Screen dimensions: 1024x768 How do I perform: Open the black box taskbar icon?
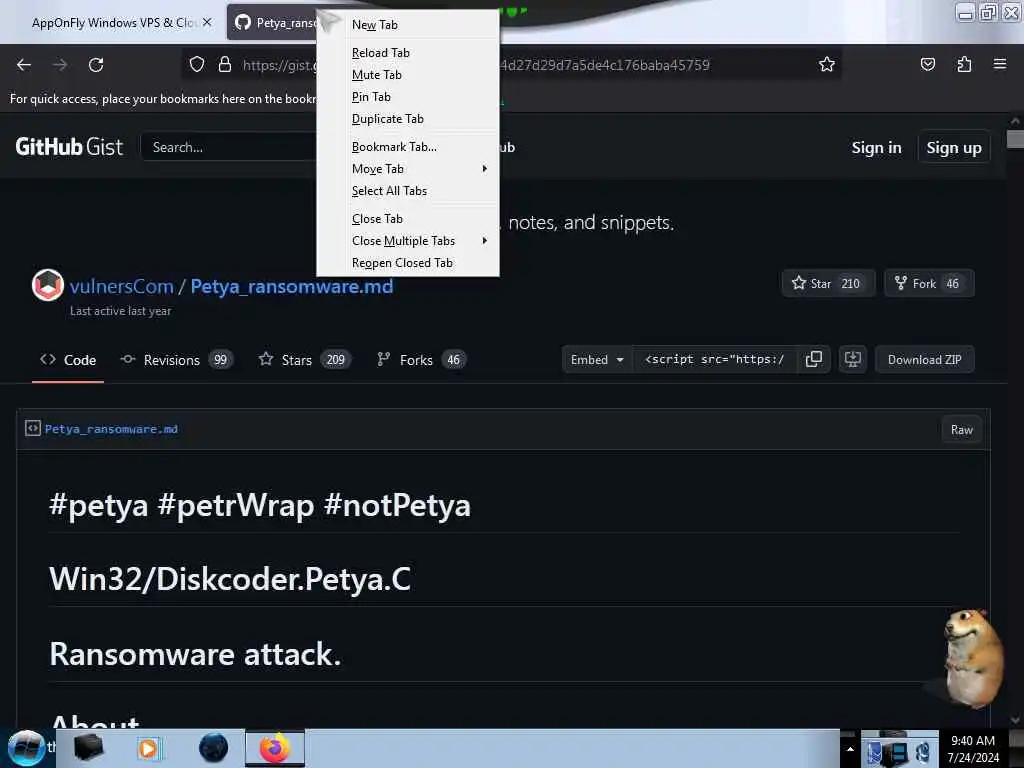coord(88,748)
